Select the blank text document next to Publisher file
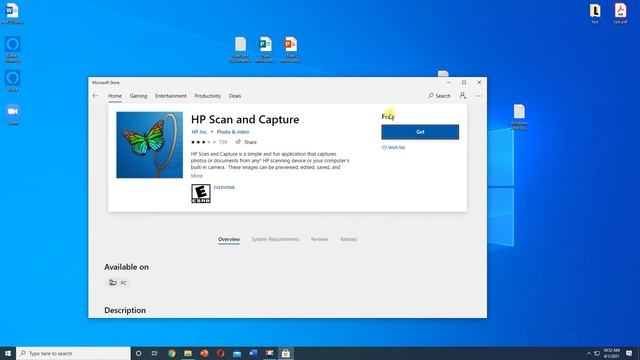 tap(240, 49)
